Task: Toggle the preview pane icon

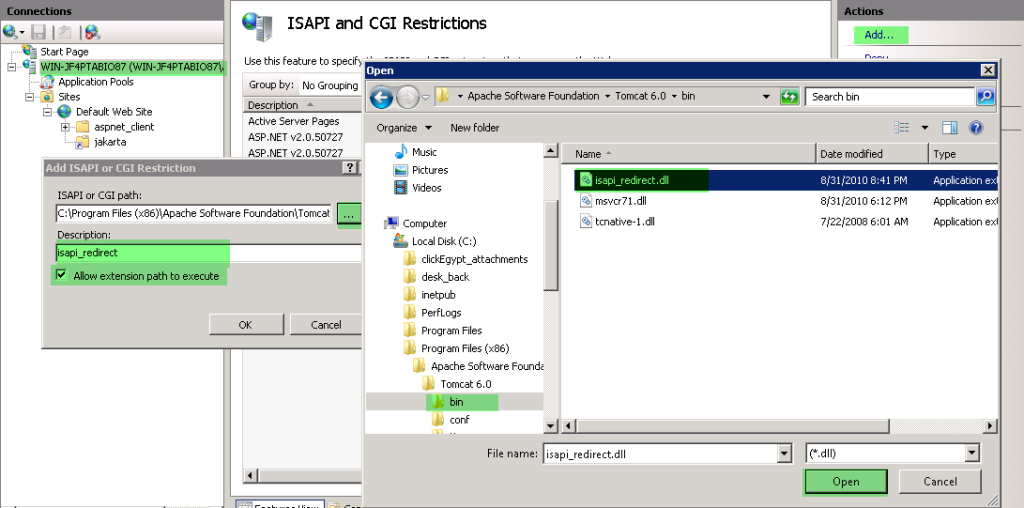Action: click(949, 128)
